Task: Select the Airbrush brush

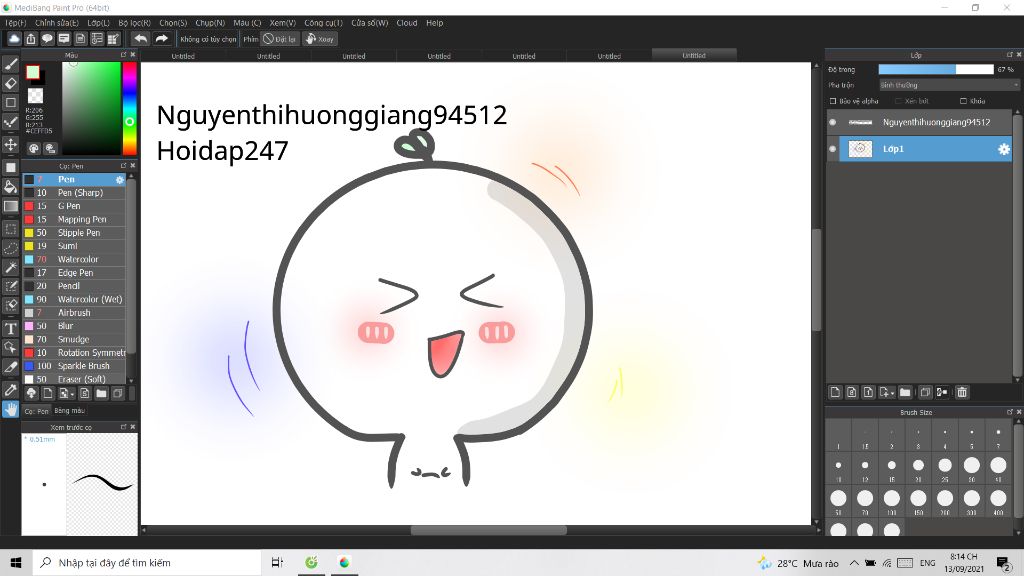Action: coord(74,313)
